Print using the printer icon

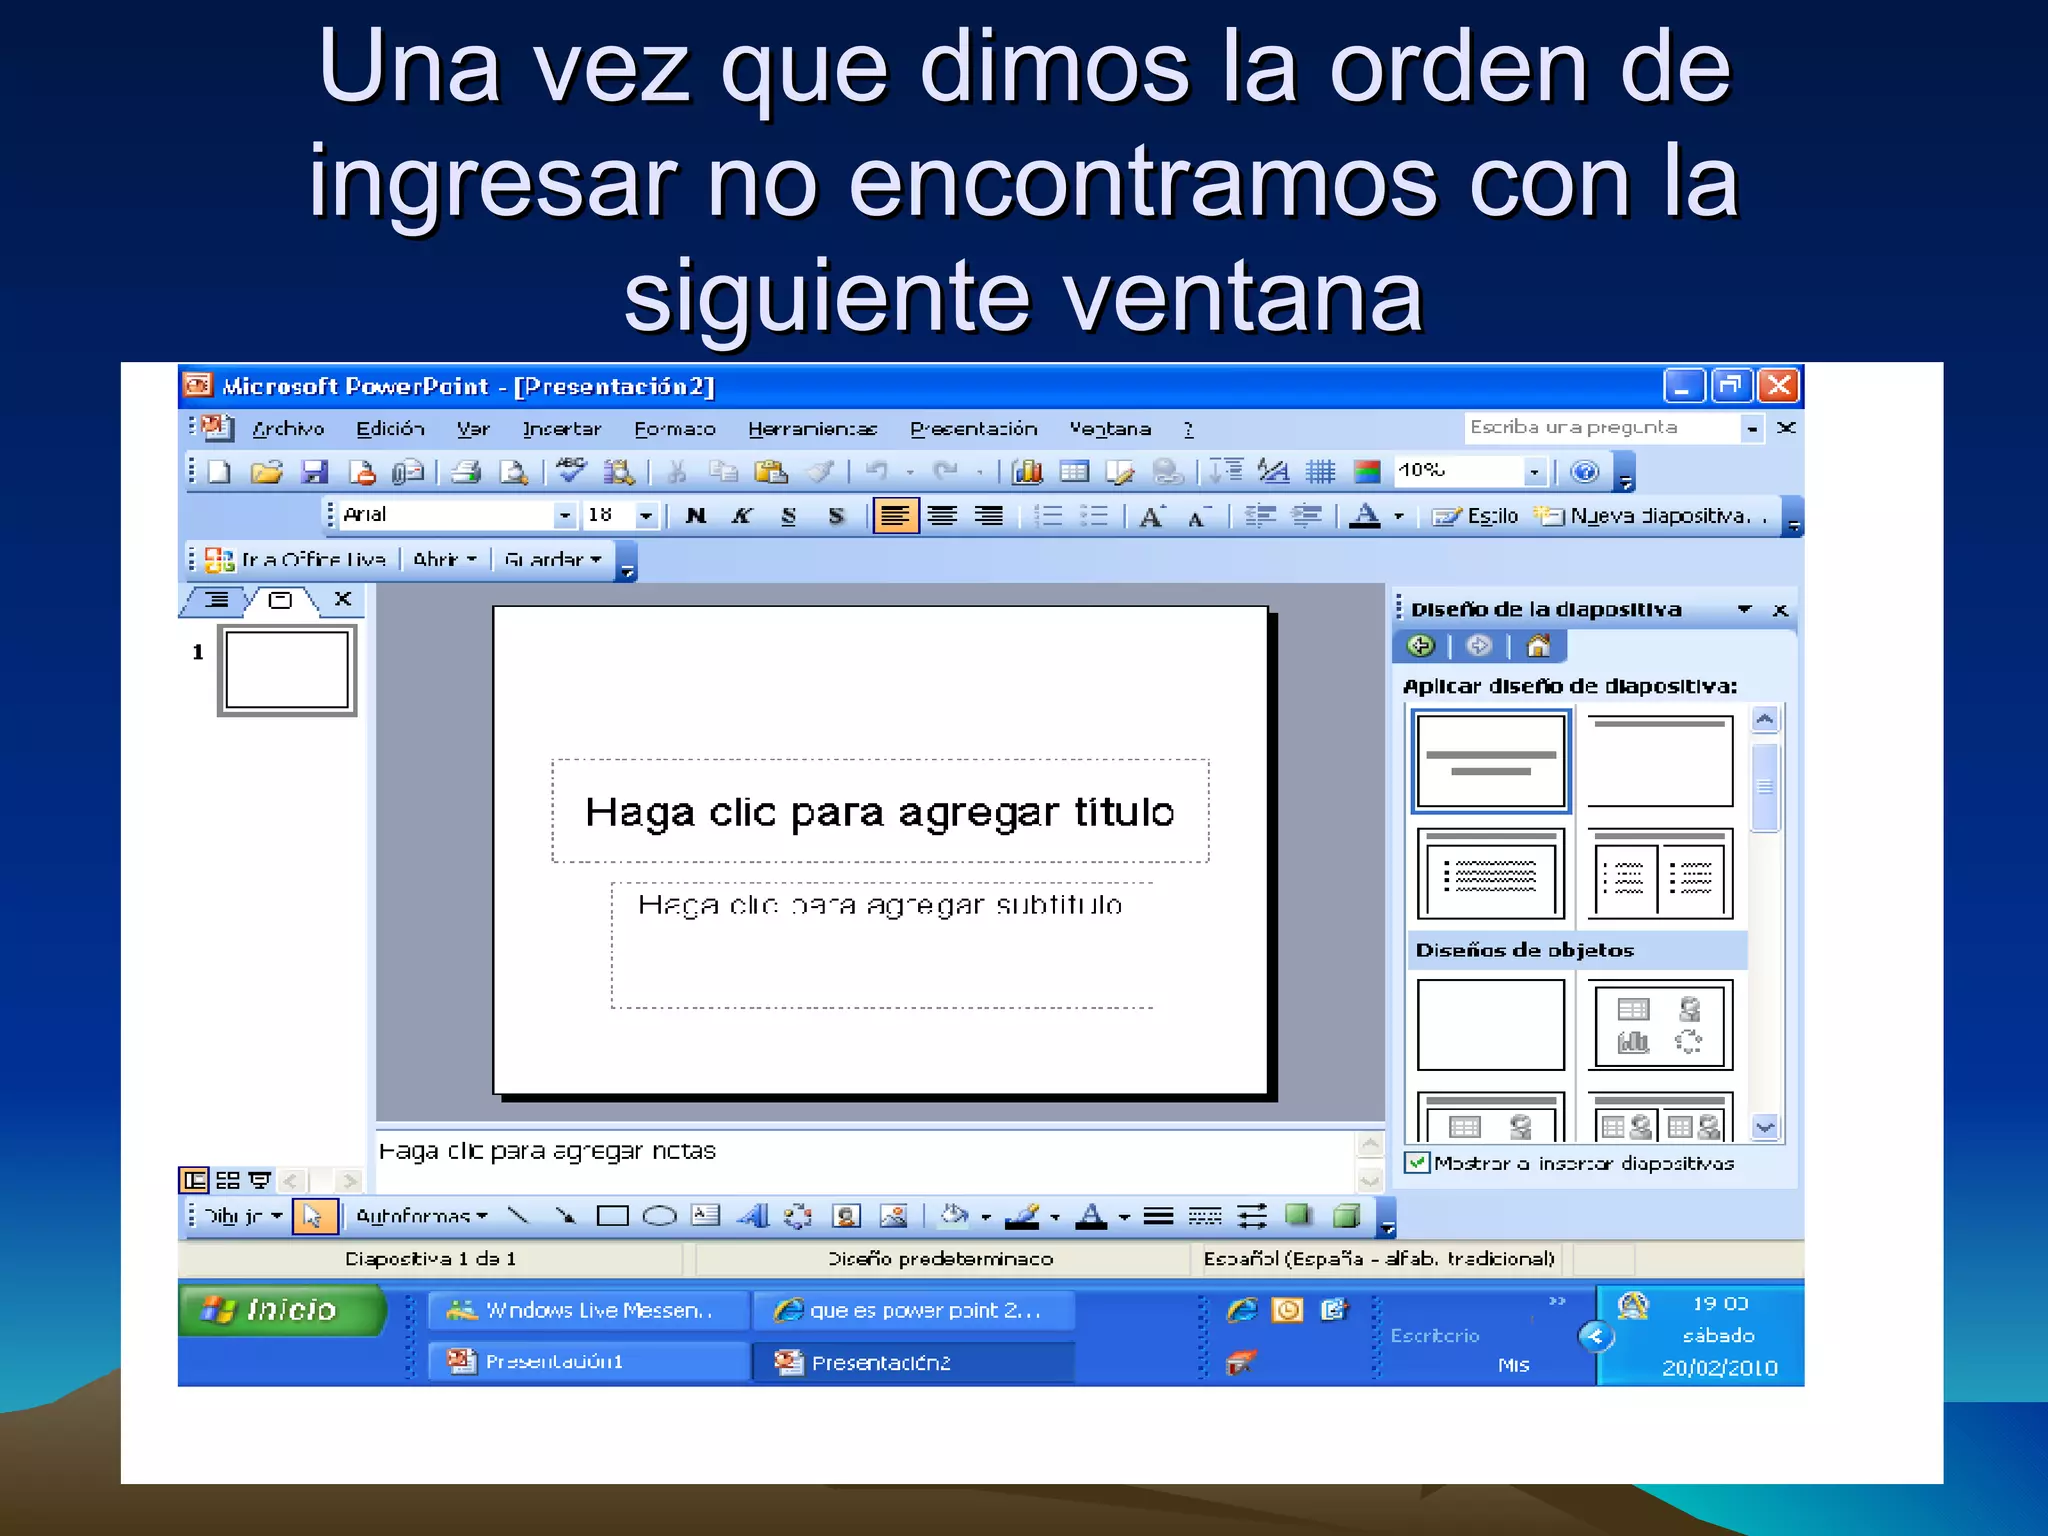click(x=466, y=471)
